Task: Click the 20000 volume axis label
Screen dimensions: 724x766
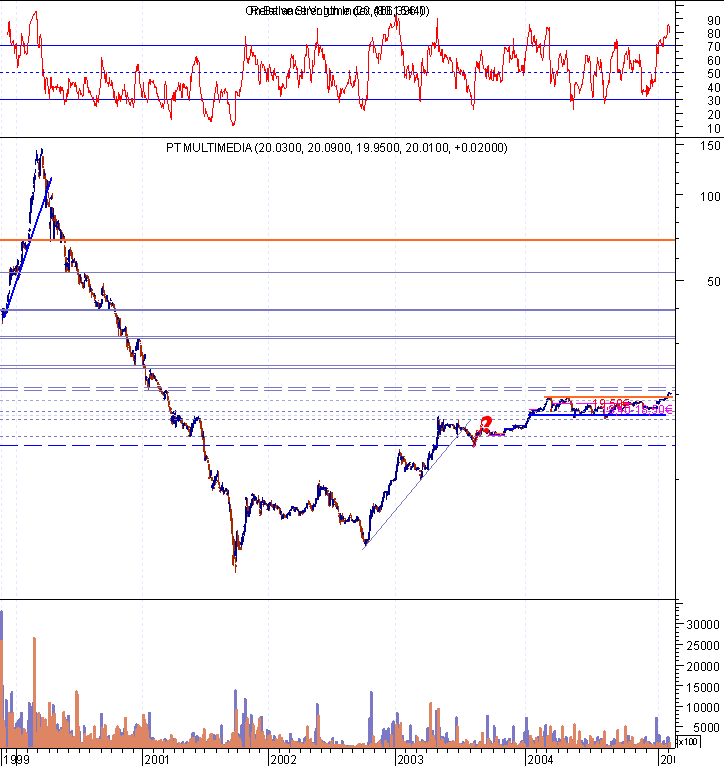Action: point(703,667)
